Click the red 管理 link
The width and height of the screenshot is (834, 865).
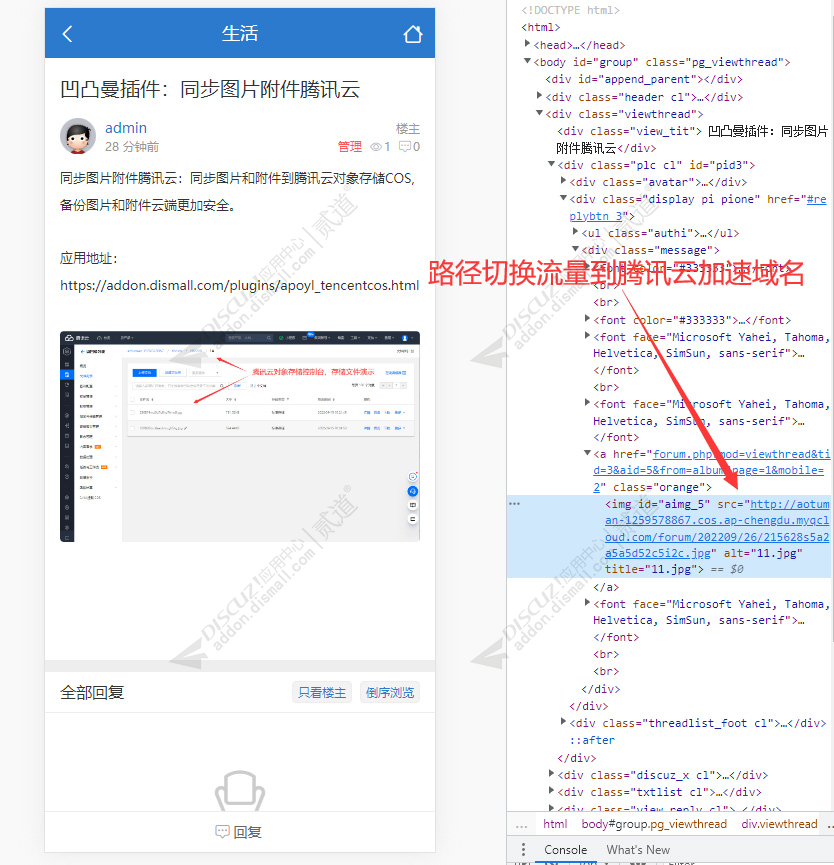[350, 147]
